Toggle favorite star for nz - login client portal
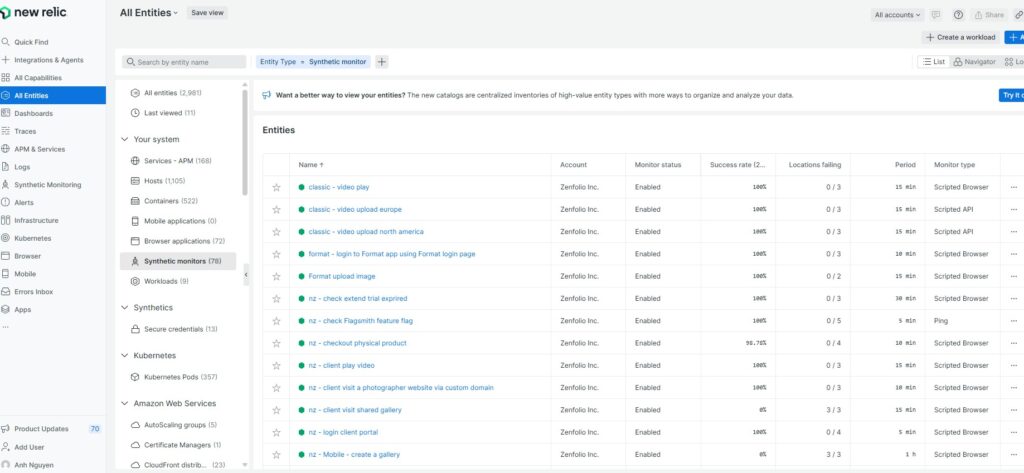The height and width of the screenshot is (473, 1024). click(x=277, y=432)
